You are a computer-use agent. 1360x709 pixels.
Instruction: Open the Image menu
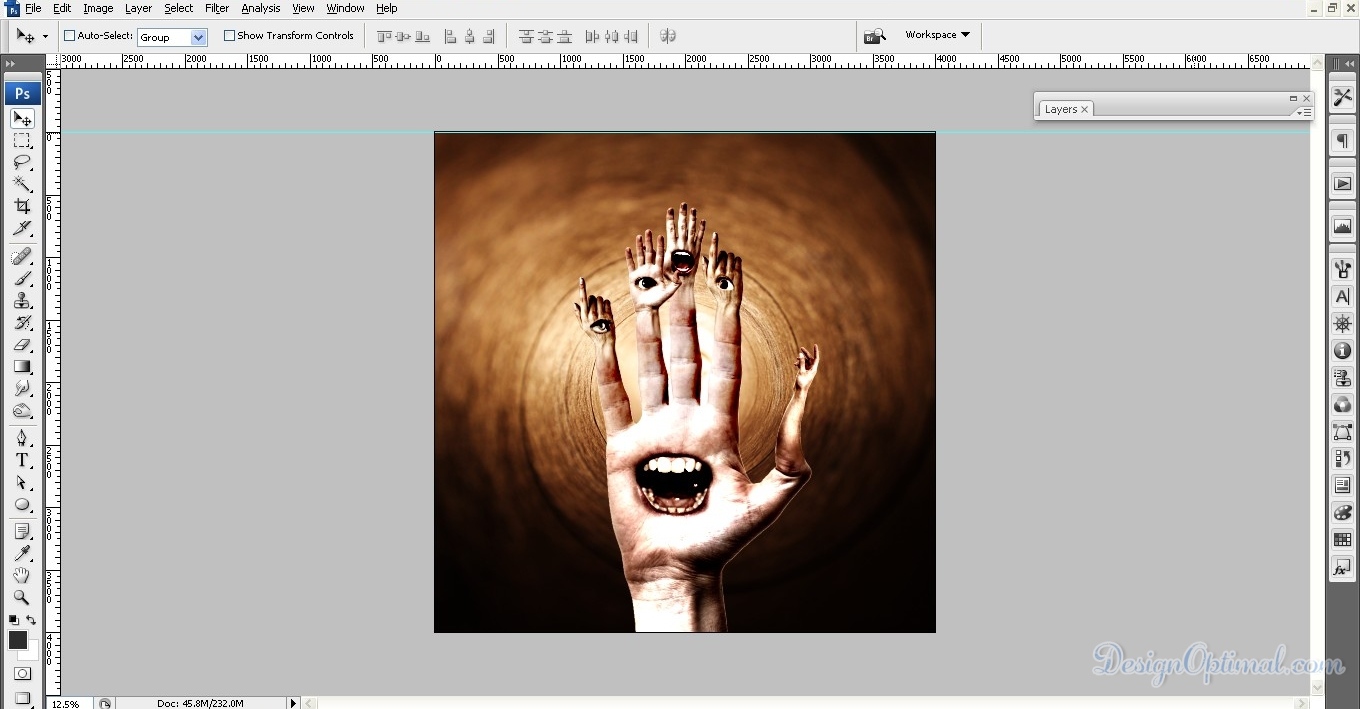coord(98,8)
